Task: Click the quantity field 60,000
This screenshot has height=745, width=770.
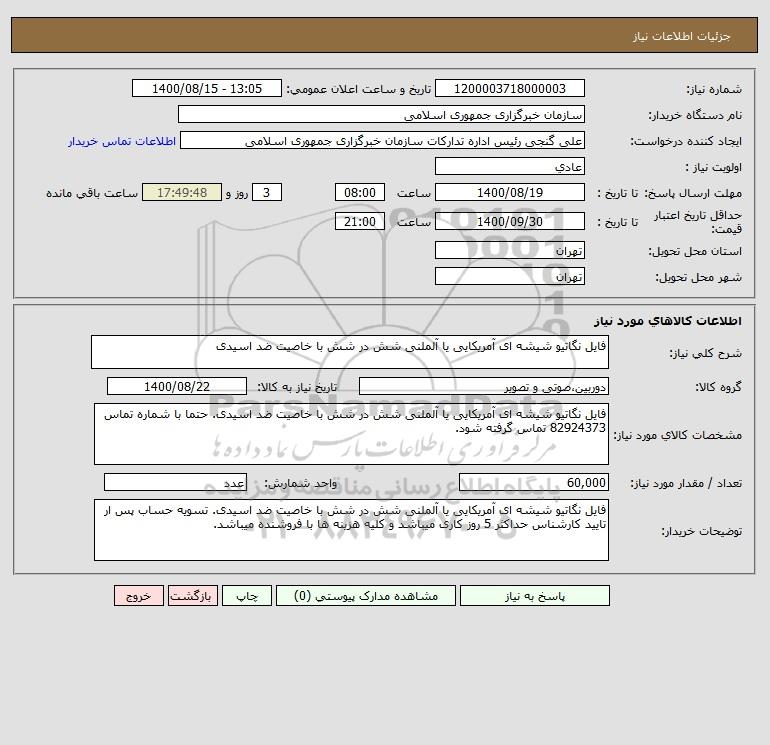Action: point(534,482)
